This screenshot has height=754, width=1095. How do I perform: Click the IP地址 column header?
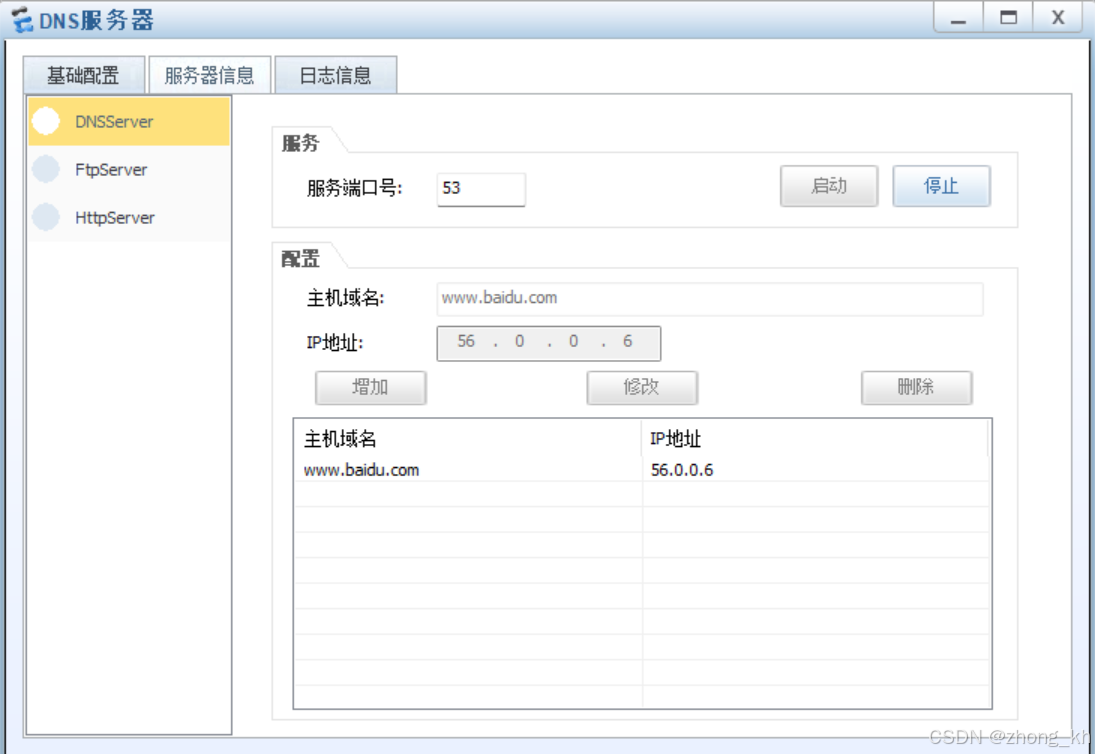814,439
